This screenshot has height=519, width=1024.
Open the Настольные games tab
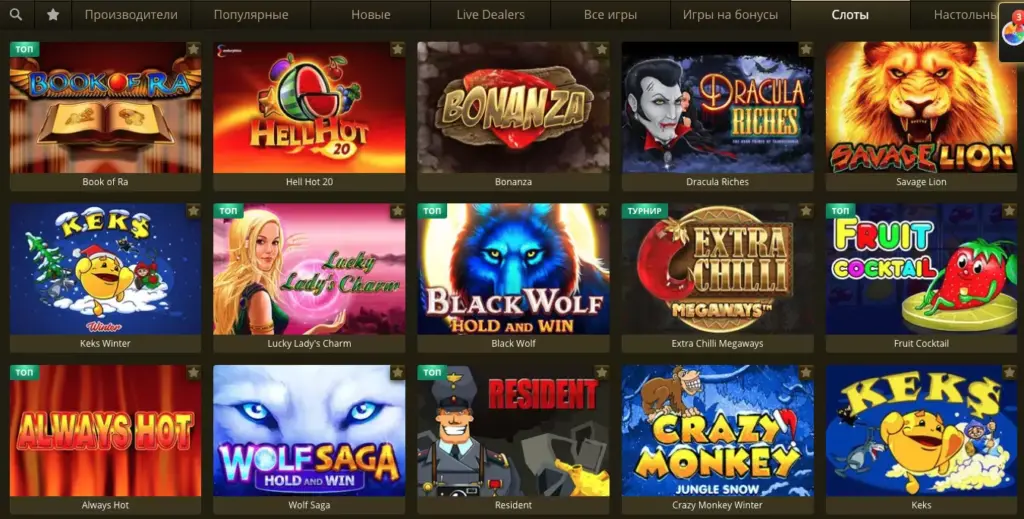pos(967,14)
